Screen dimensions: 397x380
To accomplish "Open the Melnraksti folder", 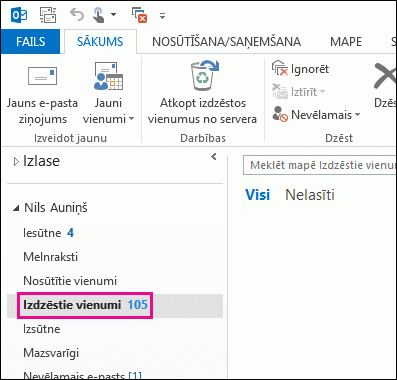I will pyautogui.click(x=115, y=257).
